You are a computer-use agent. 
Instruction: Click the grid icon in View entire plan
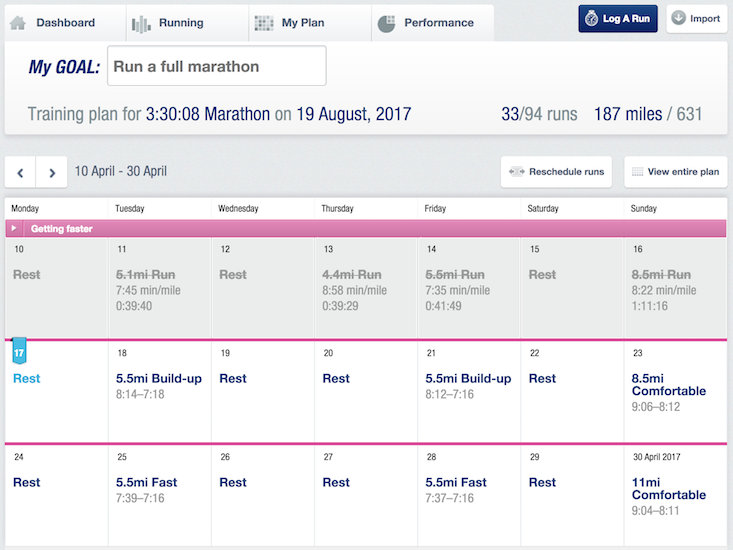[637, 171]
